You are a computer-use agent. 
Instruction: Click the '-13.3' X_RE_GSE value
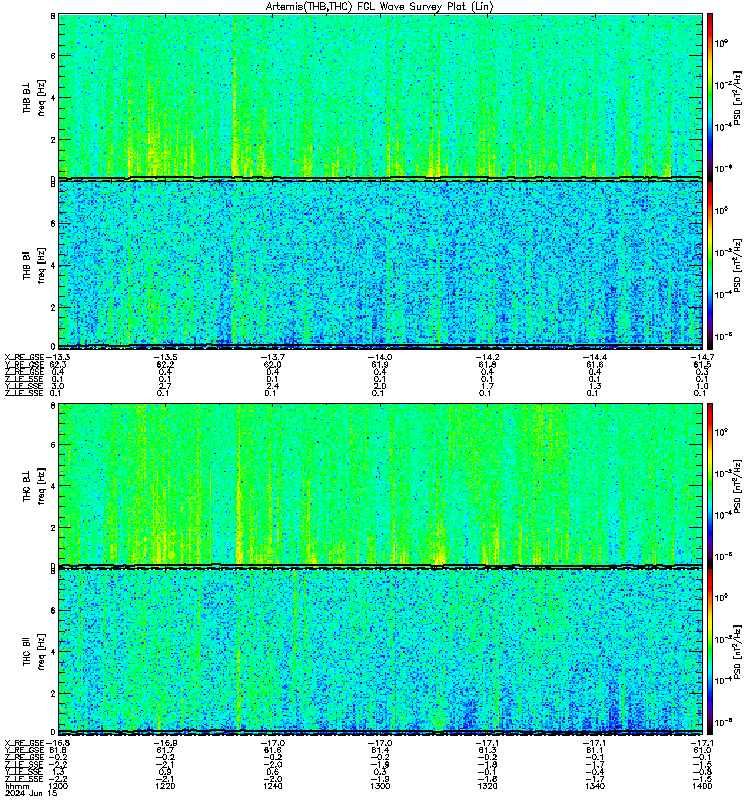coord(59,357)
